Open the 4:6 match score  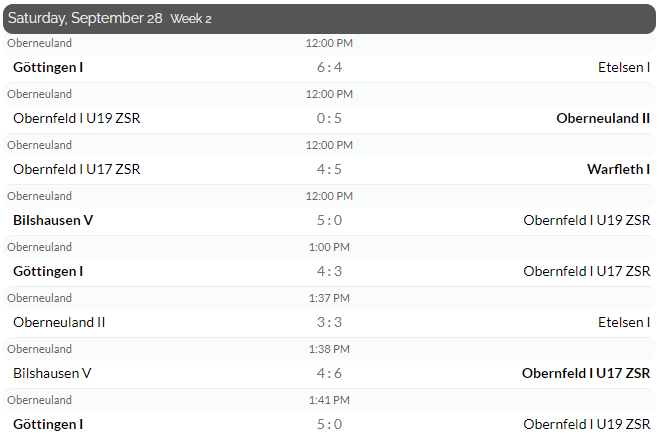pos(329,373)
